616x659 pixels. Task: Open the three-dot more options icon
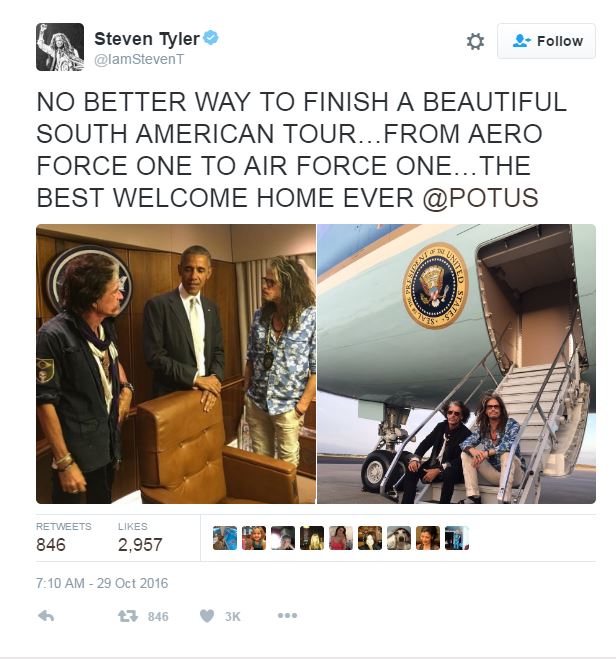(x=287, y=616)
